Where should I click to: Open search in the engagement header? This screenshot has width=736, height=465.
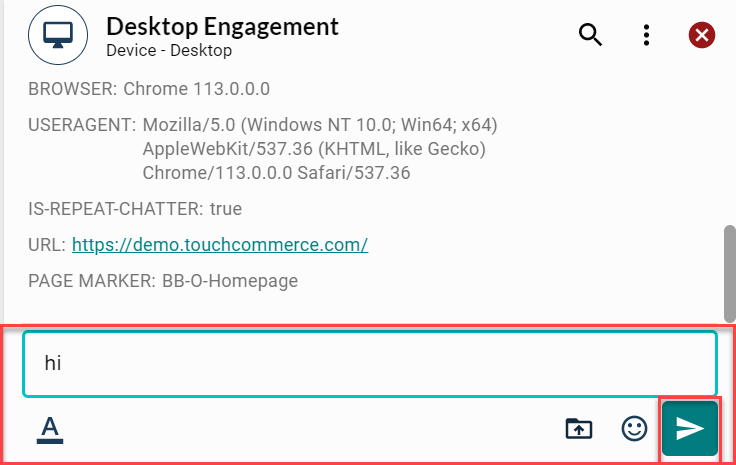tap(591, 36)
